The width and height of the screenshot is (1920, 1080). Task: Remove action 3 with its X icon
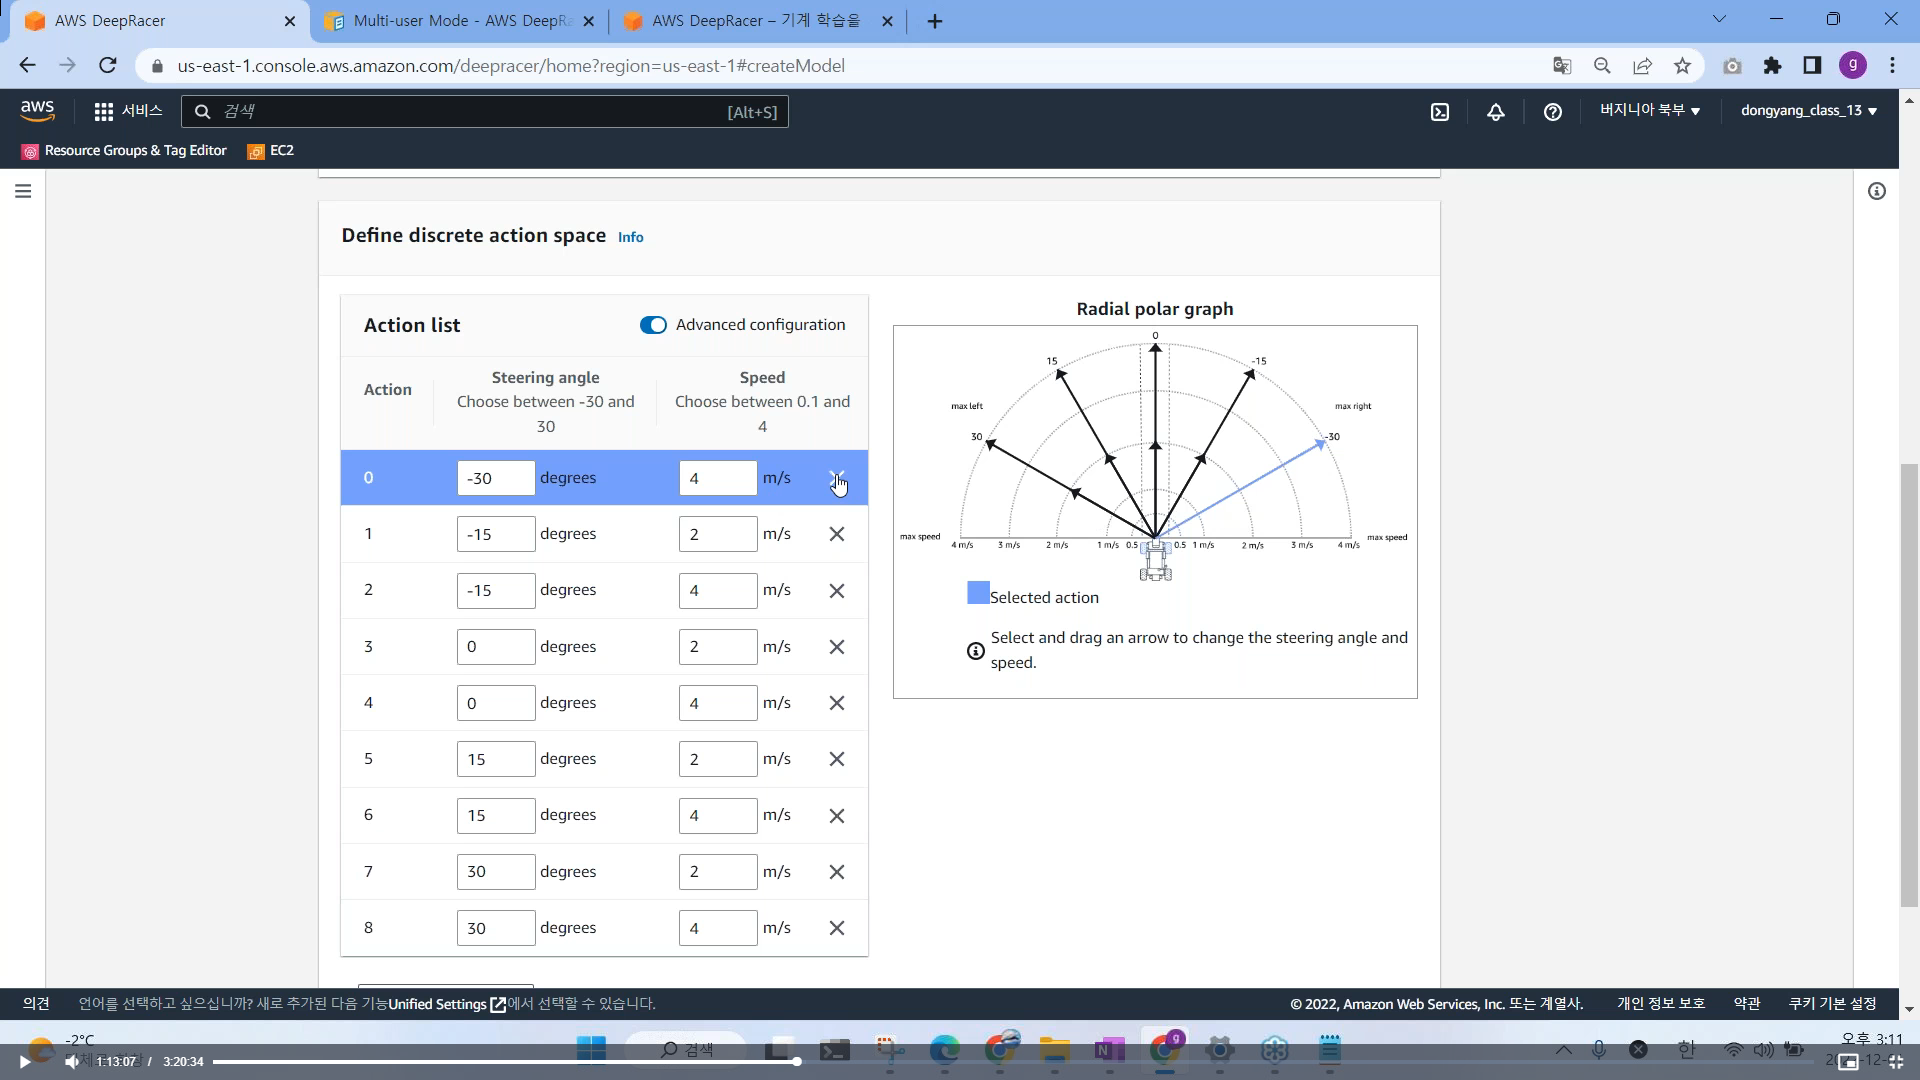(837, 647)
